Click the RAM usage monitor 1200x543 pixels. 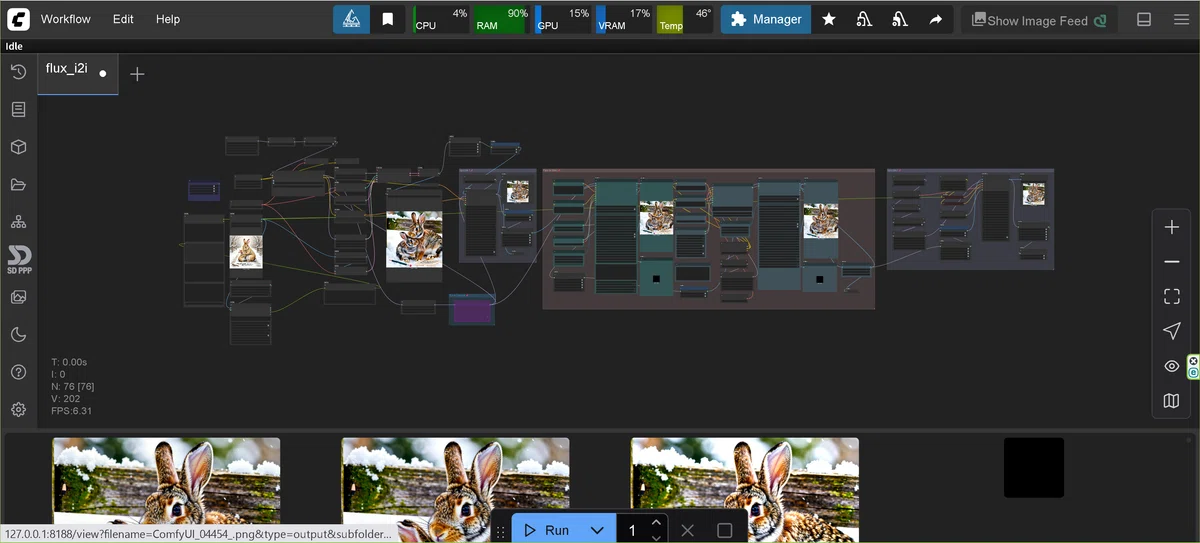pyautogui.click(x=502, y=19)
